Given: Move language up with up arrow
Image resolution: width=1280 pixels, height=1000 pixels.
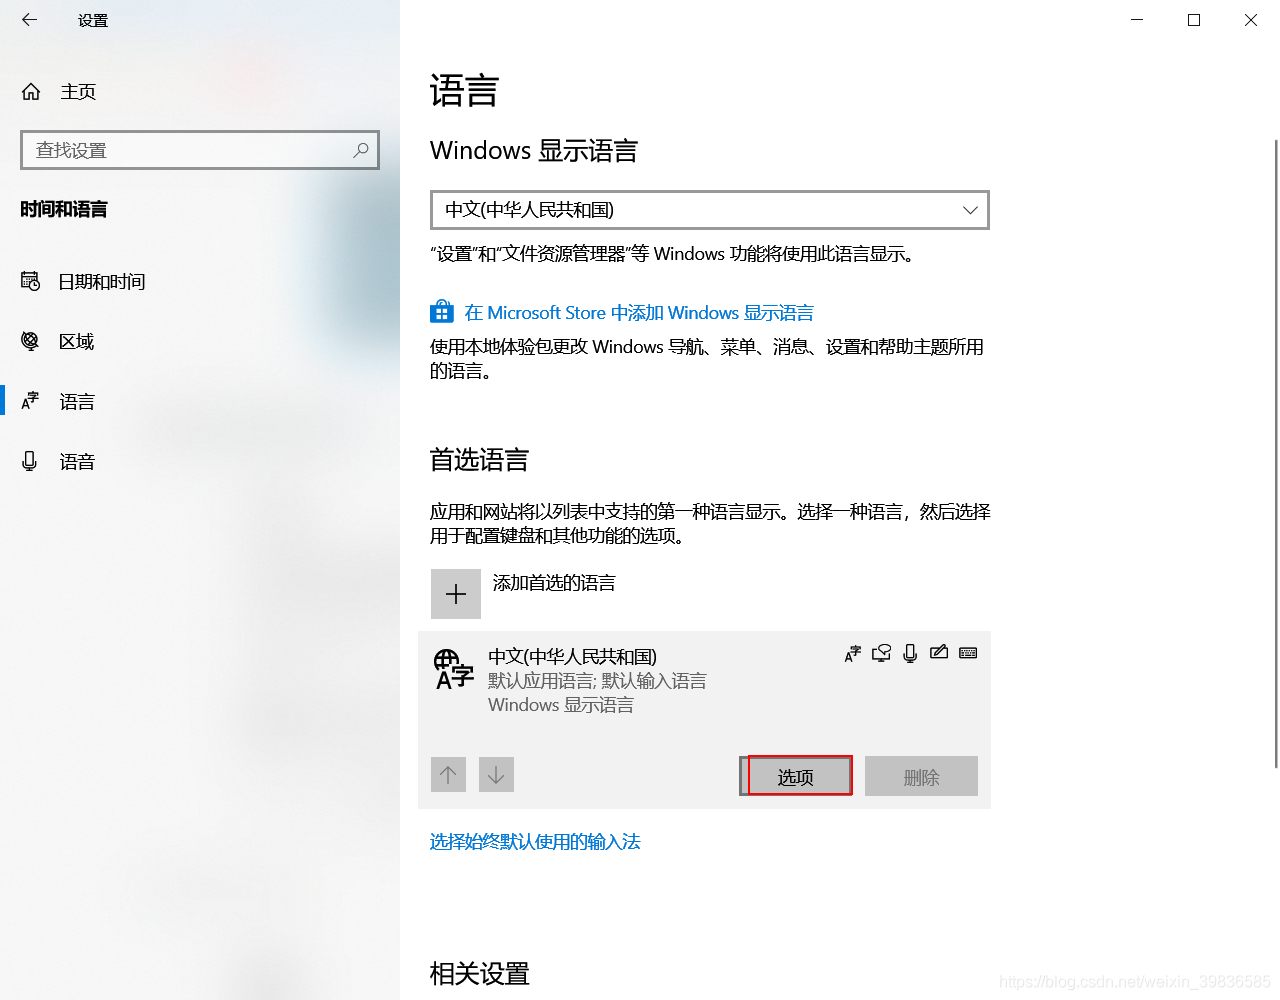Looking at the screenshot, I should (448, 775).
